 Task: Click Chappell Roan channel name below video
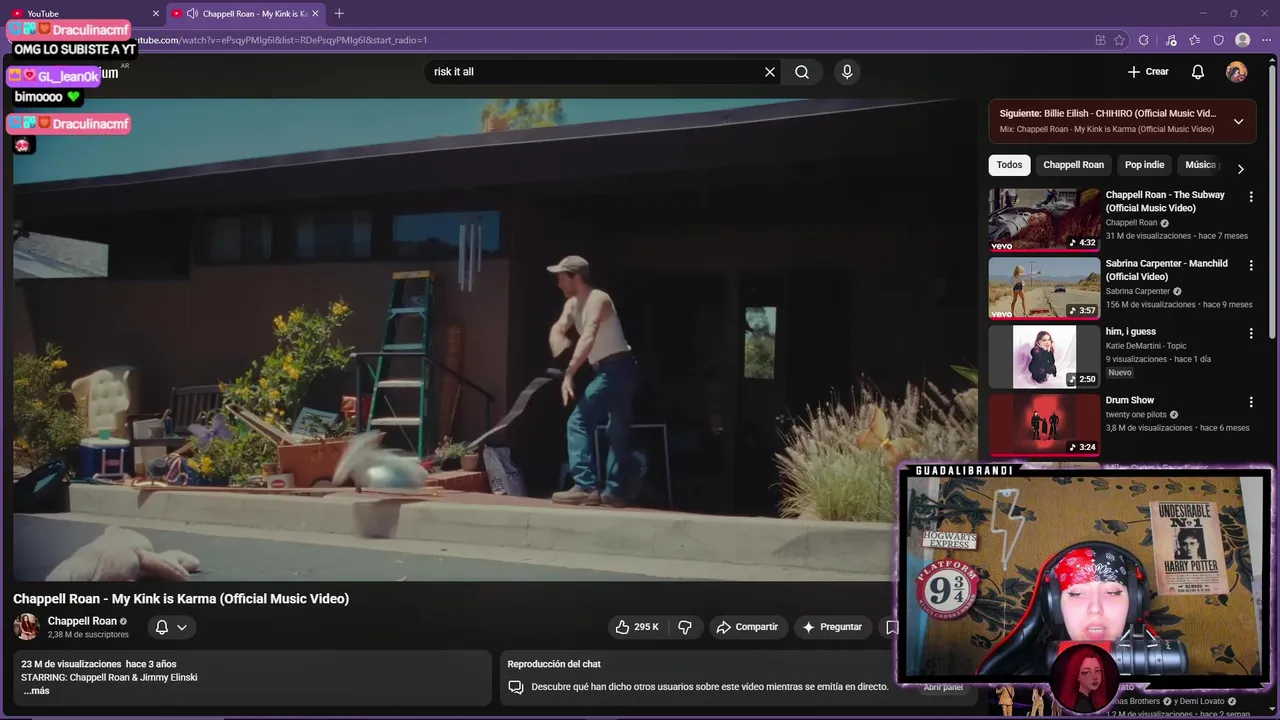coord(82,621)
